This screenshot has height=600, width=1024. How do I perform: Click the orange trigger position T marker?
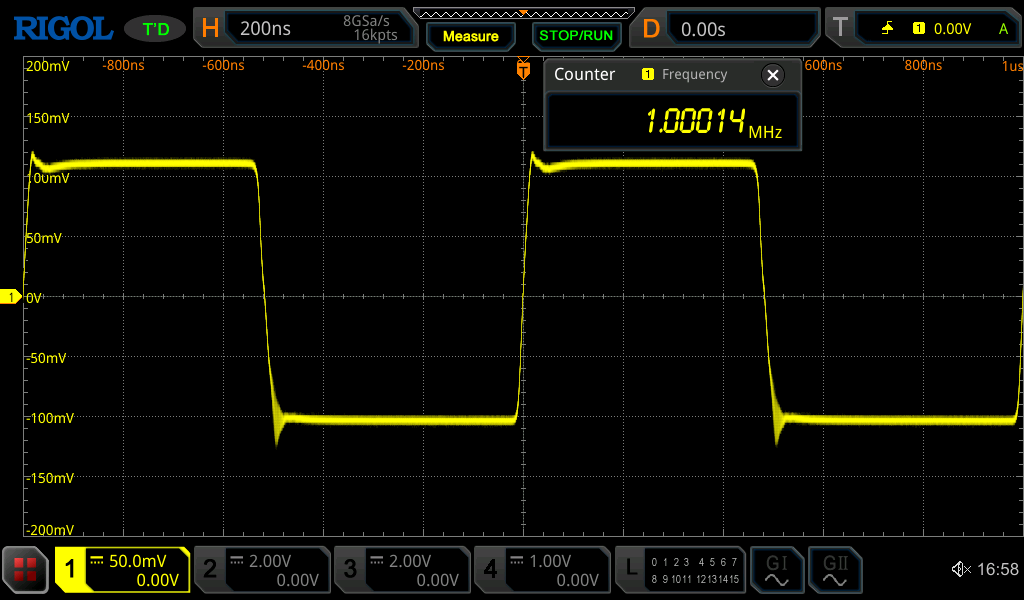click(x=522, y=69)
